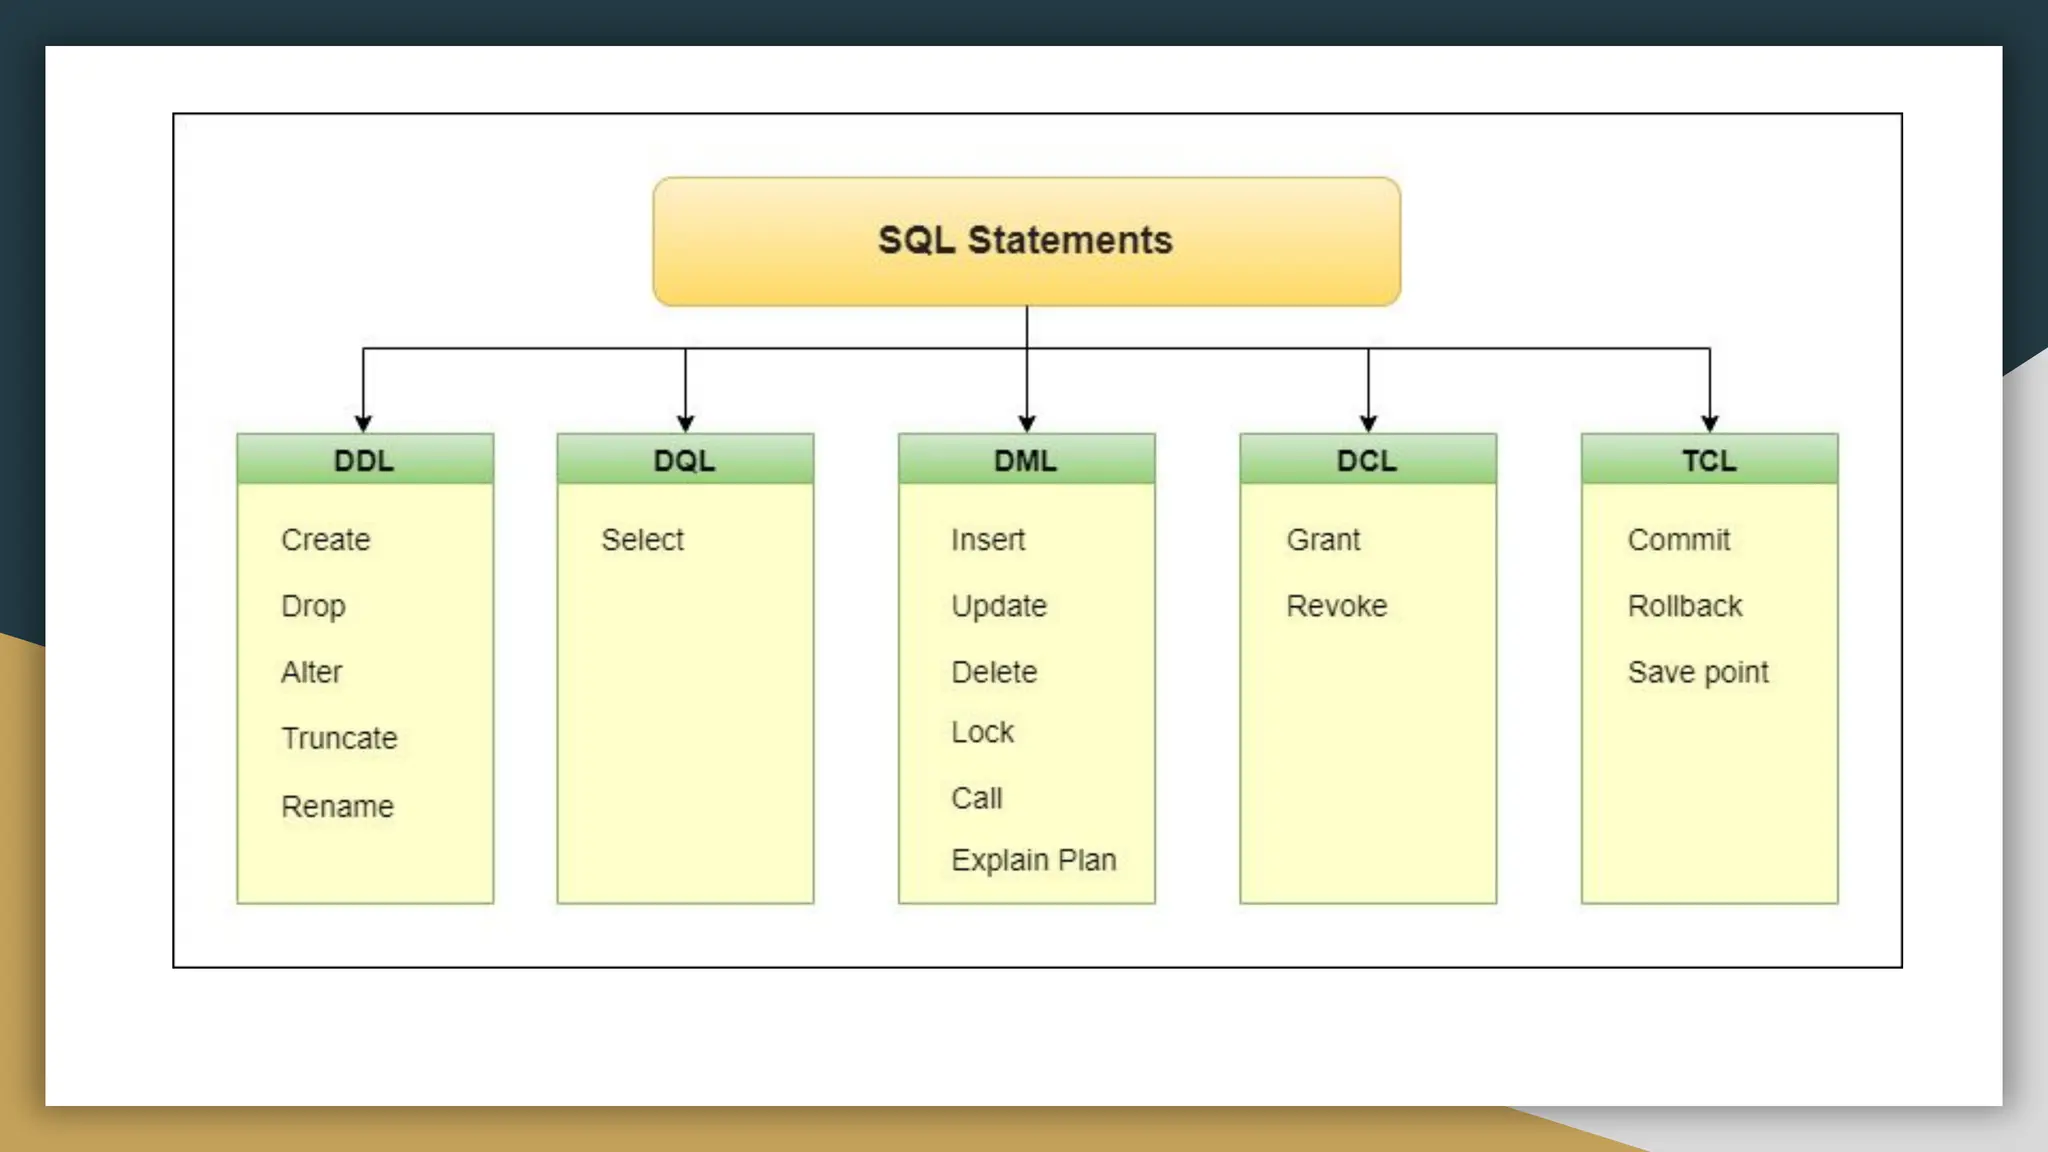
Task: Click the SQL Statements title box
Action: pos(1026,241)
